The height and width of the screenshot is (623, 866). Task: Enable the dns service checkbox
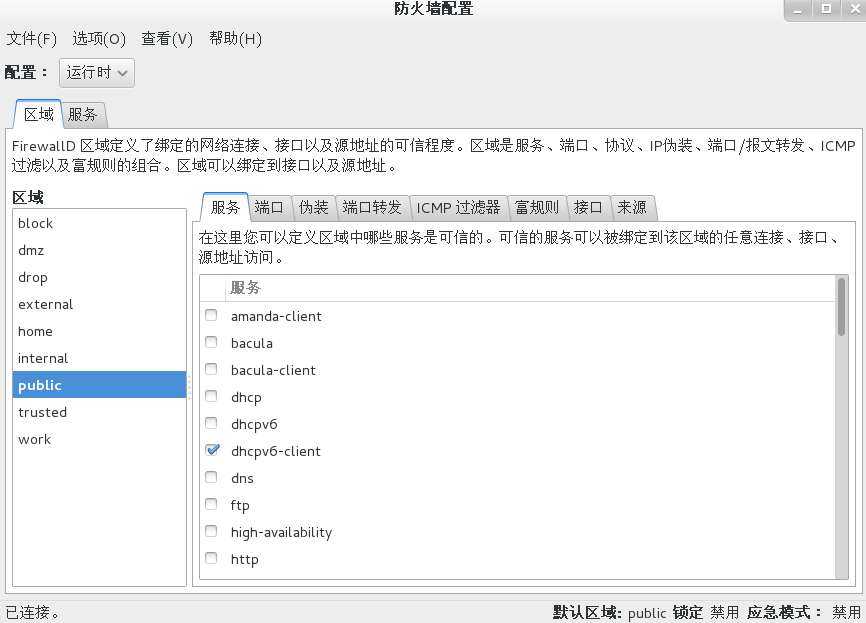click(x=211, y=477)
